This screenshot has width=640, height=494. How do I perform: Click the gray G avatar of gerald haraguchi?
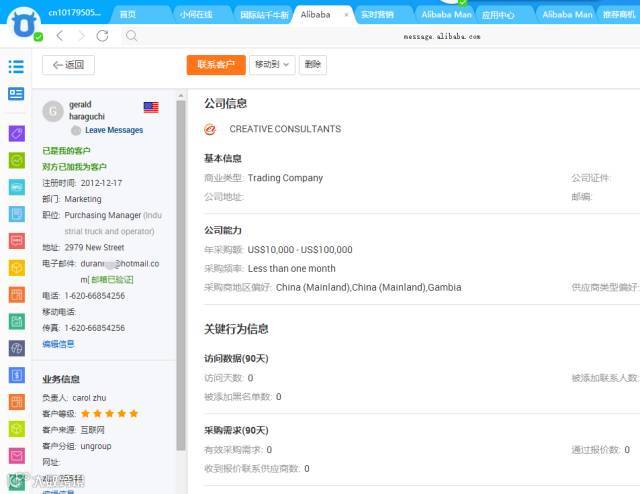53,111
